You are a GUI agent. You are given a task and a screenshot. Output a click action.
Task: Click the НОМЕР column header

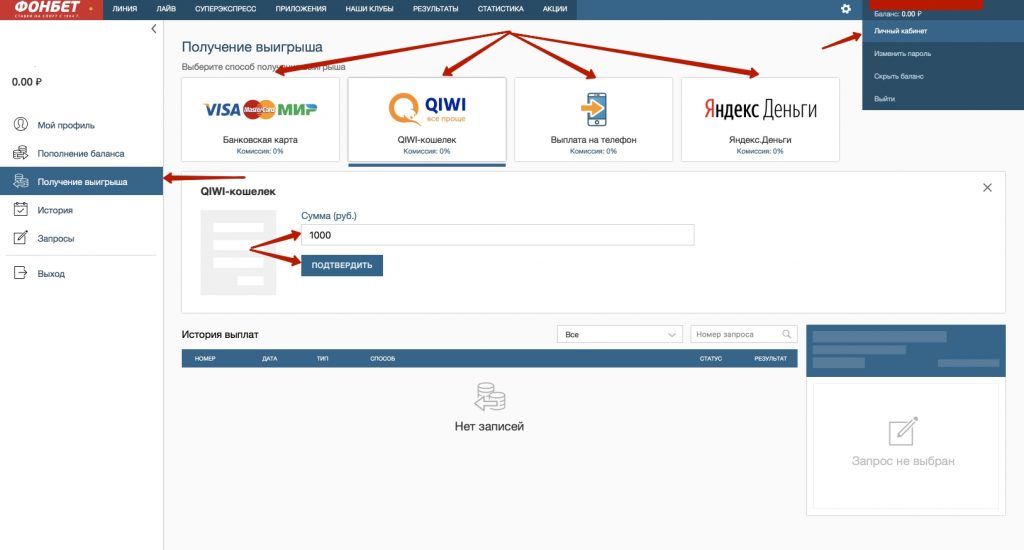click(x=205, y=359)
